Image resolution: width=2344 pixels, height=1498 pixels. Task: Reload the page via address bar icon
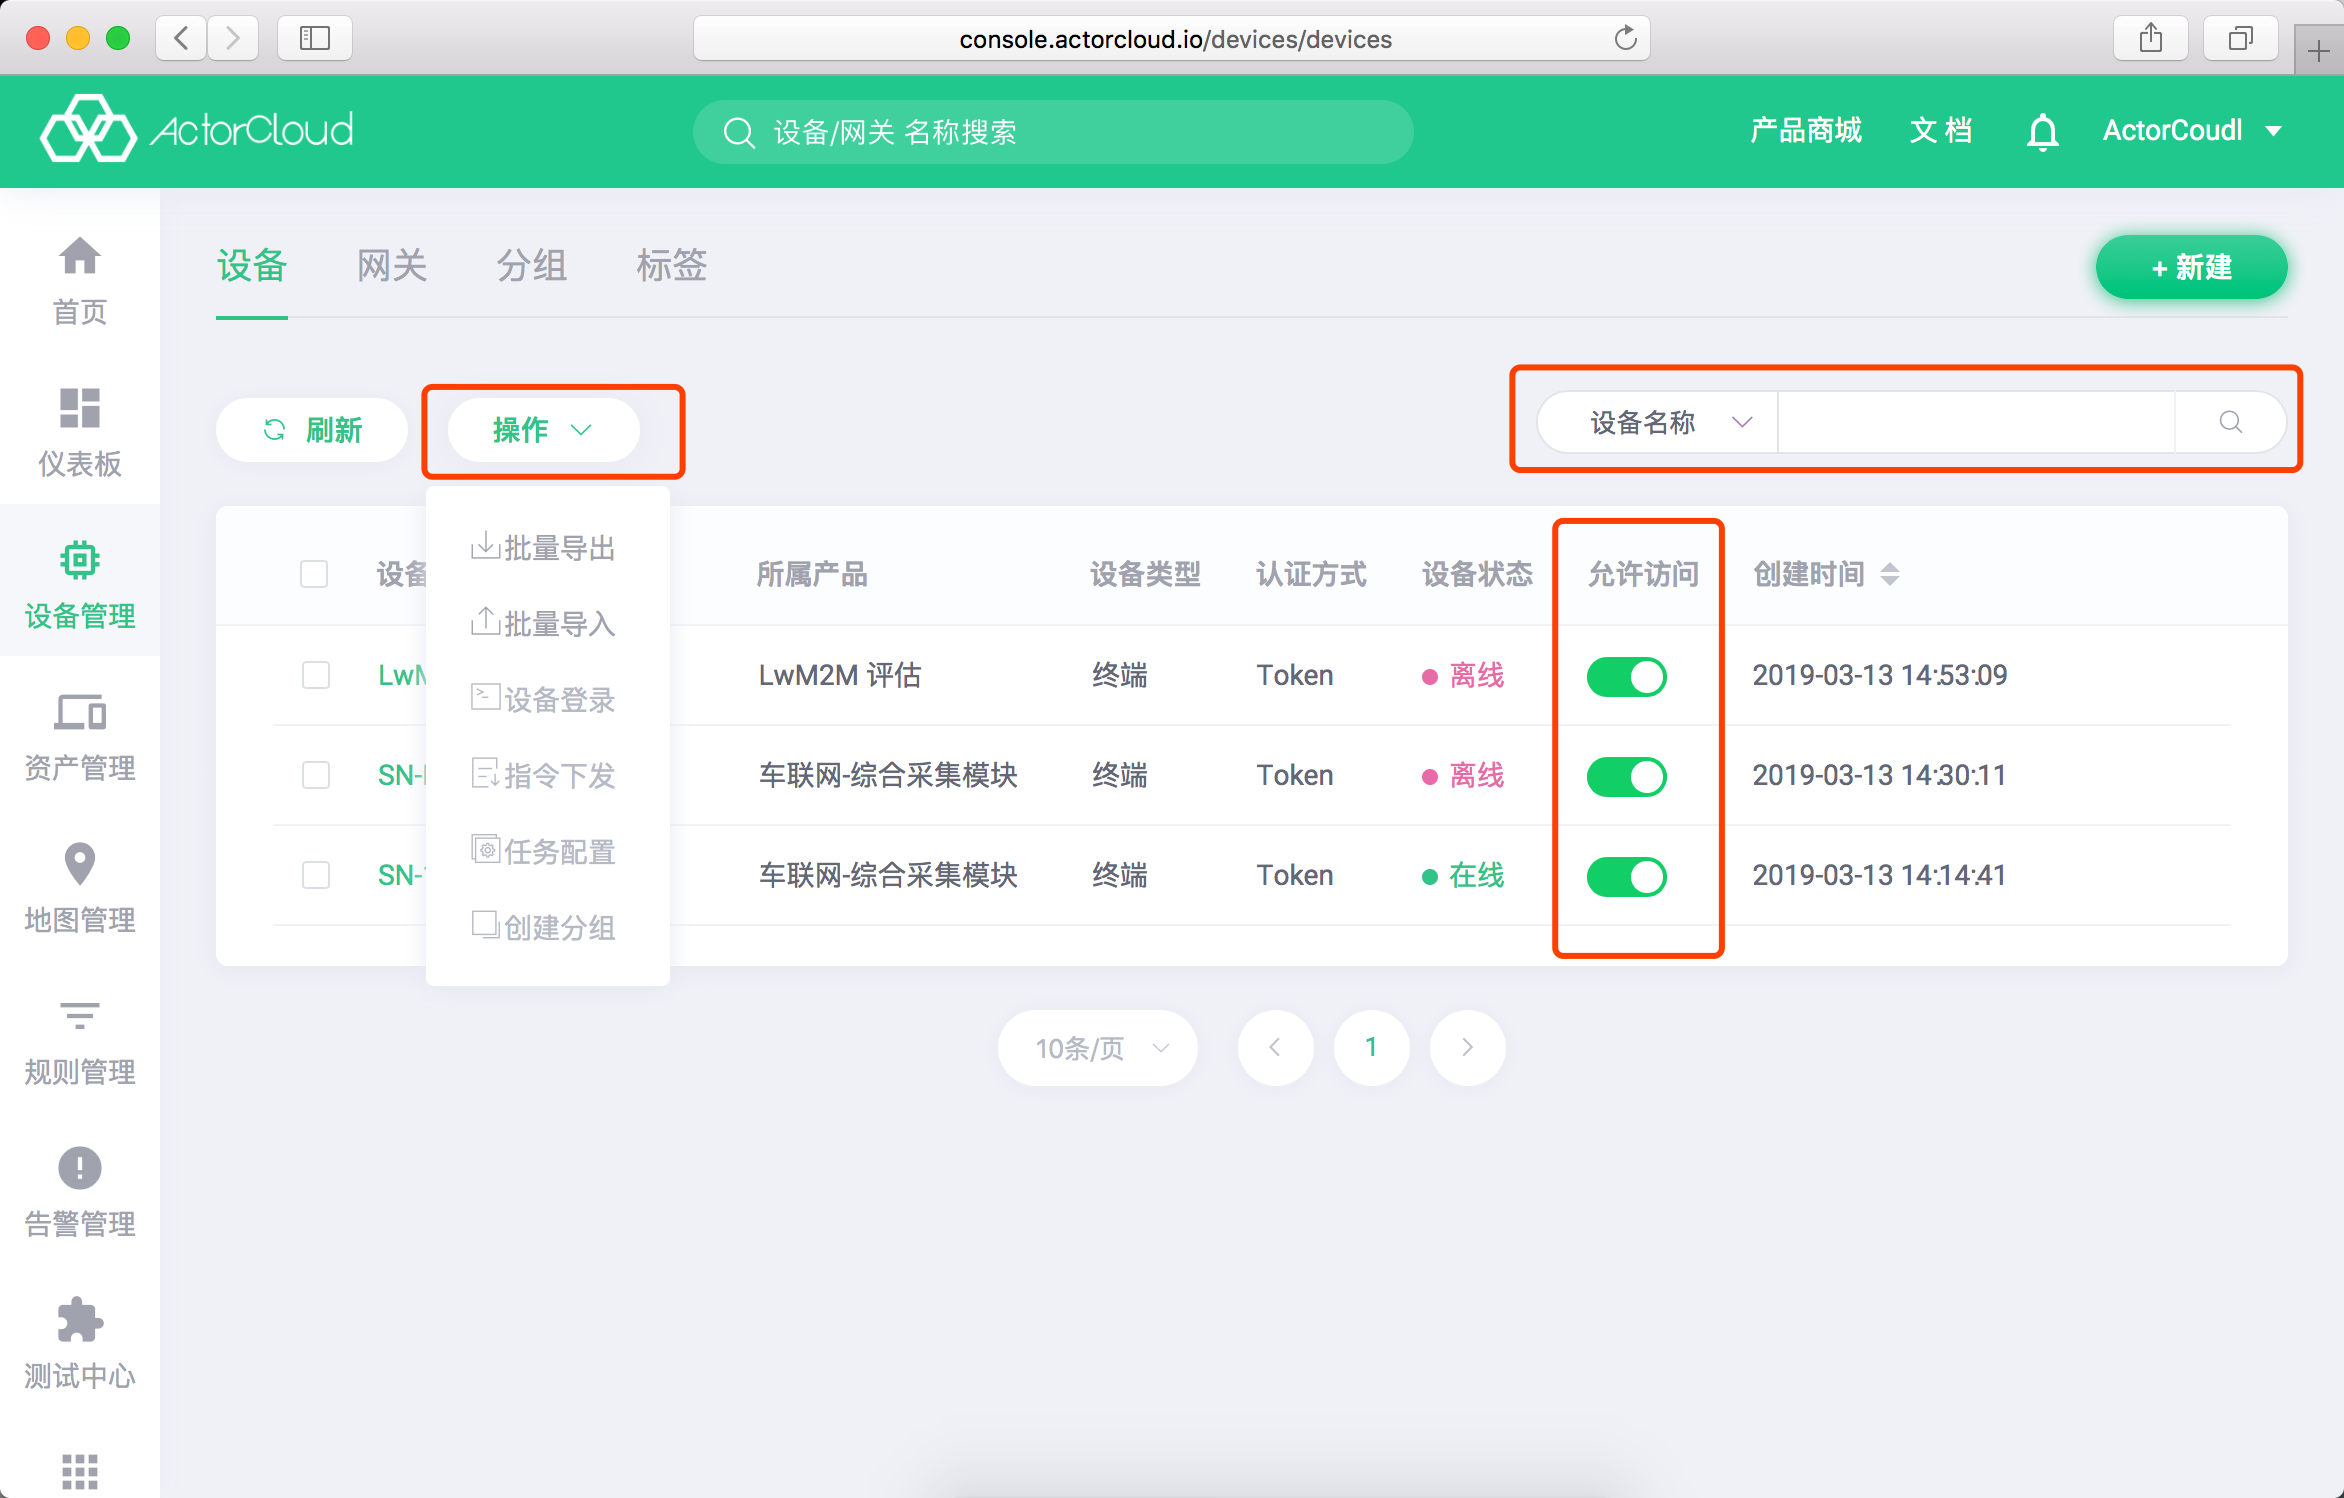coord(1625,38)
